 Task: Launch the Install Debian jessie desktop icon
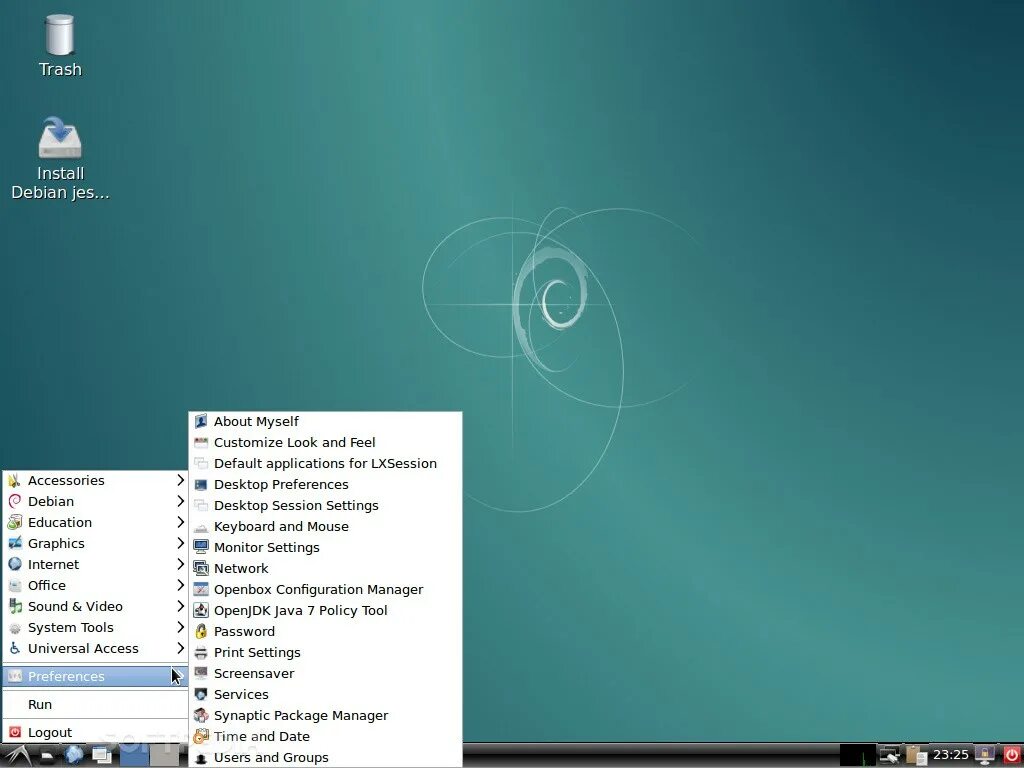click(59, 158)
